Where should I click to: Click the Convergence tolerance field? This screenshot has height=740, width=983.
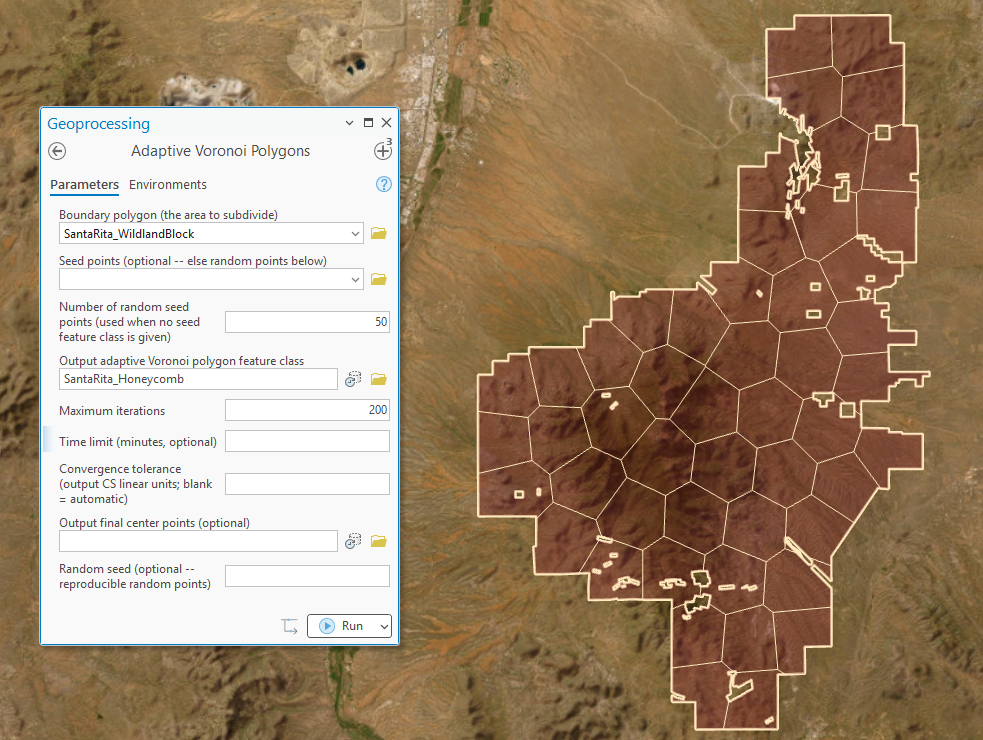pyautogui.click(x=307, y=484)
